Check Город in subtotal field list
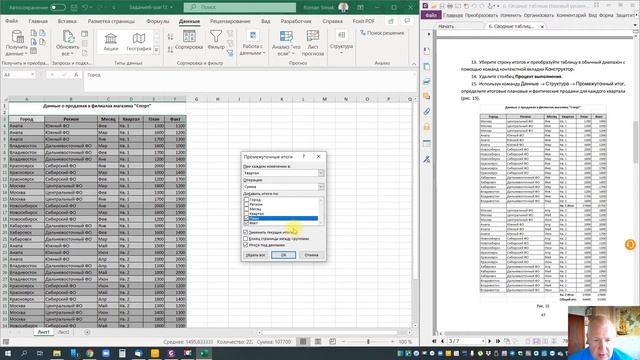The image size is (640, 360). 246,200
